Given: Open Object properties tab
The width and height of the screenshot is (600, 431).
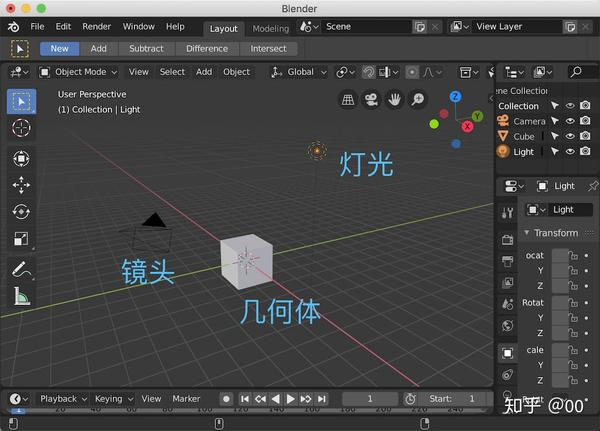Looking at the screenshot, I should [x=507, y=353].
